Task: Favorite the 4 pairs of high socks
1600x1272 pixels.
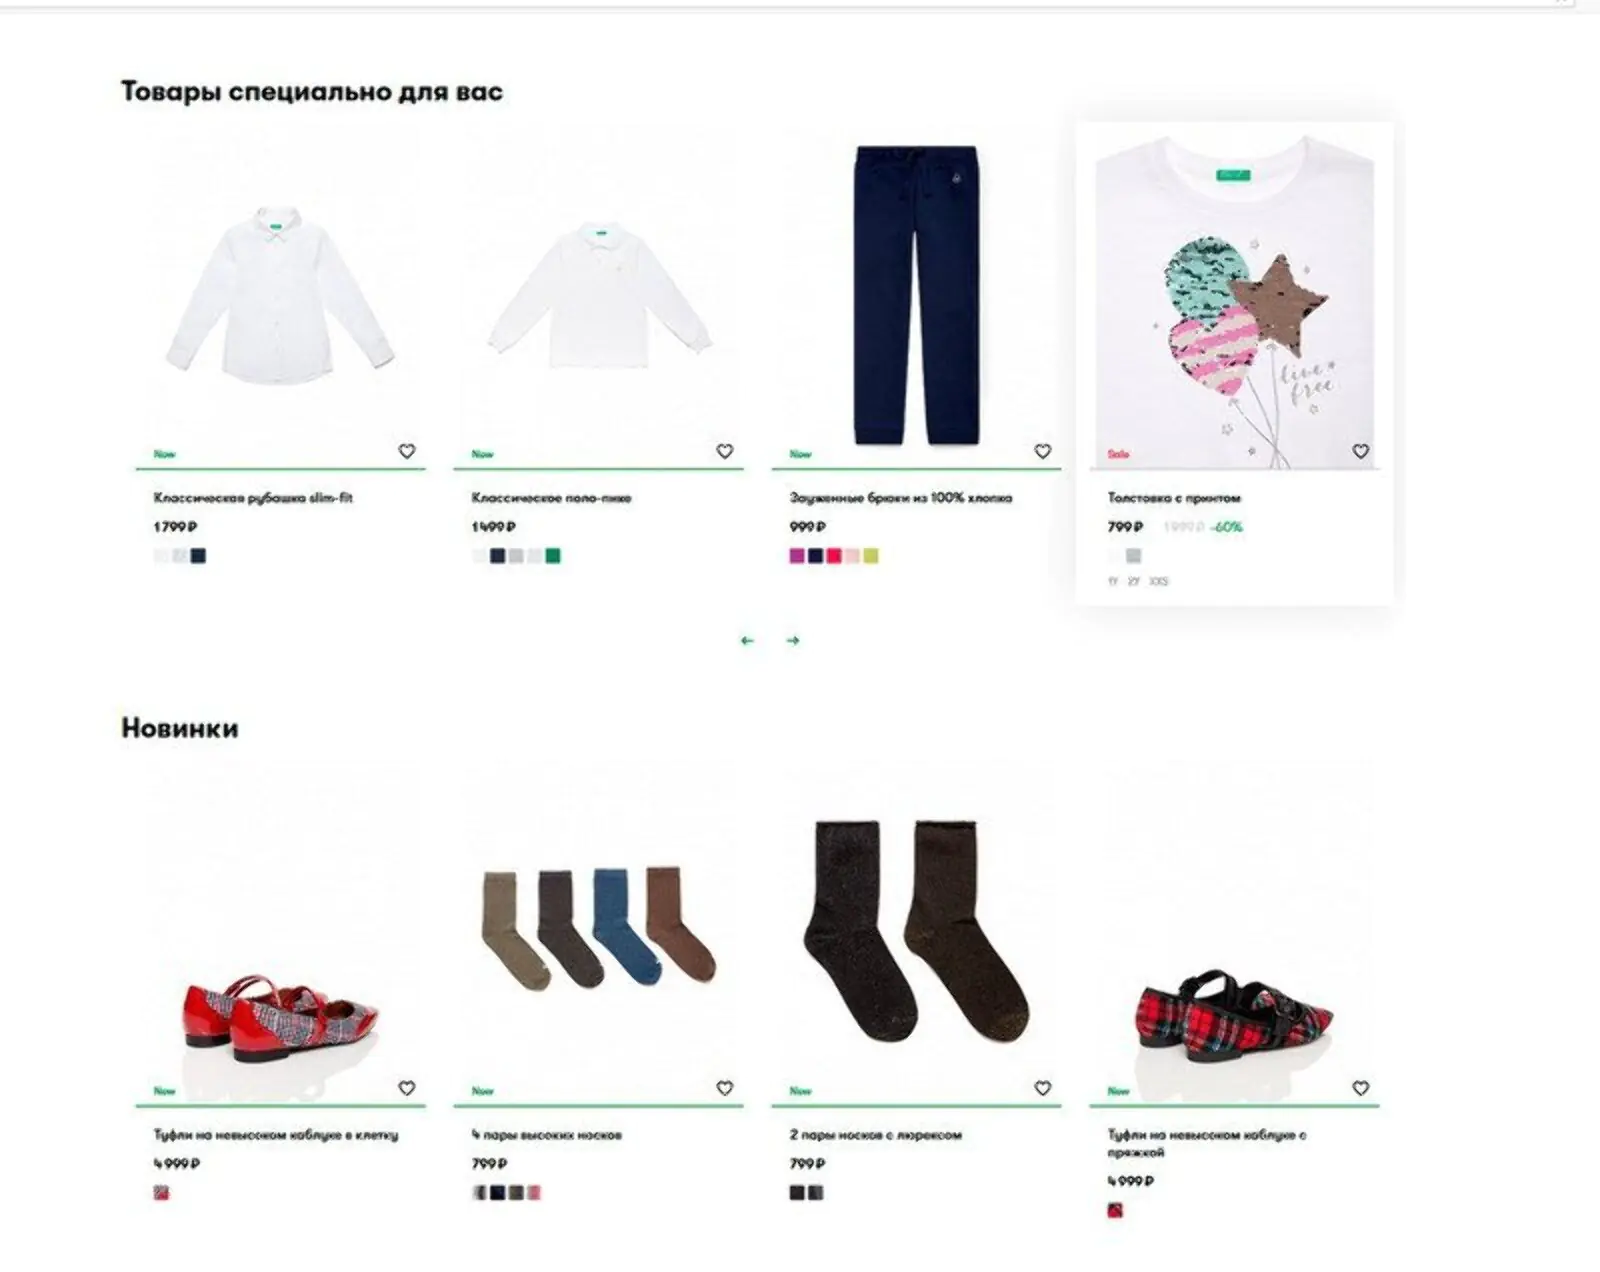Action: (x=724, y=1088)
